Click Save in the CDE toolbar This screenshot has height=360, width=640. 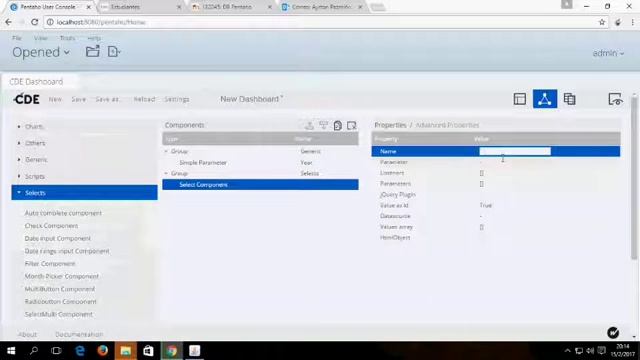pyautogui.click(x=78, y=99)
